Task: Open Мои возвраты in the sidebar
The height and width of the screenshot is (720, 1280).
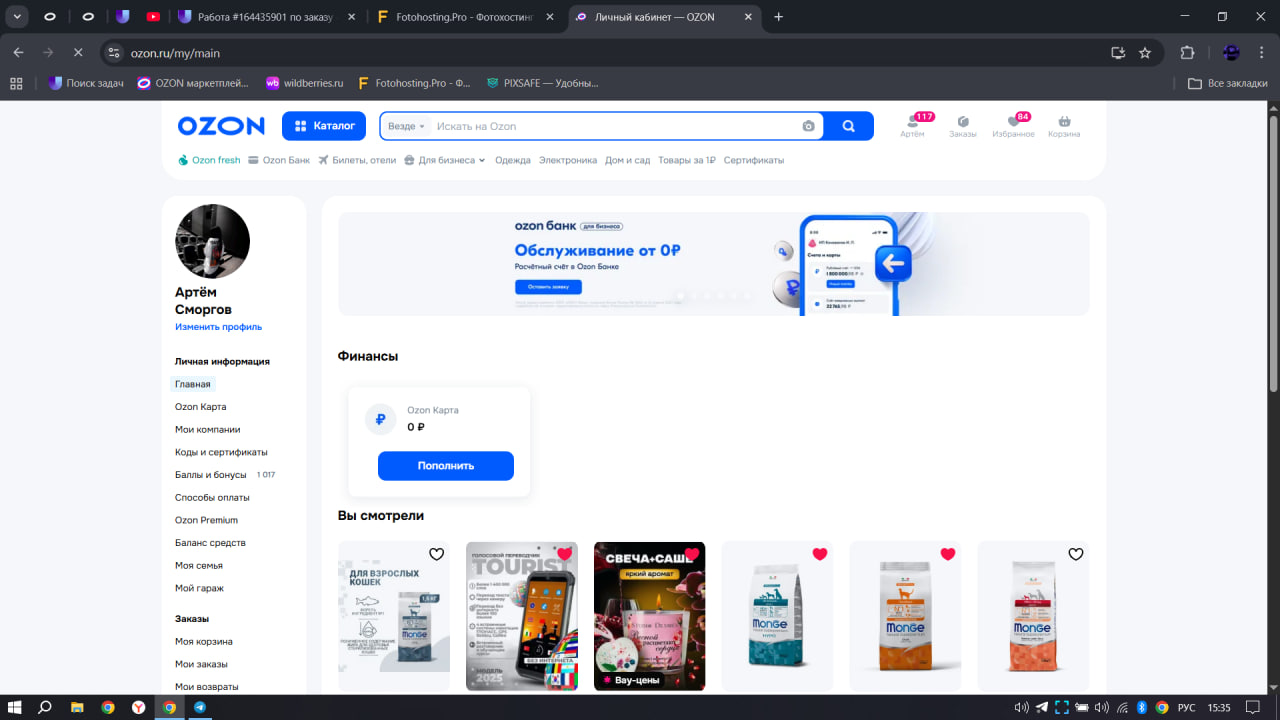Action: tap(207, 687)
